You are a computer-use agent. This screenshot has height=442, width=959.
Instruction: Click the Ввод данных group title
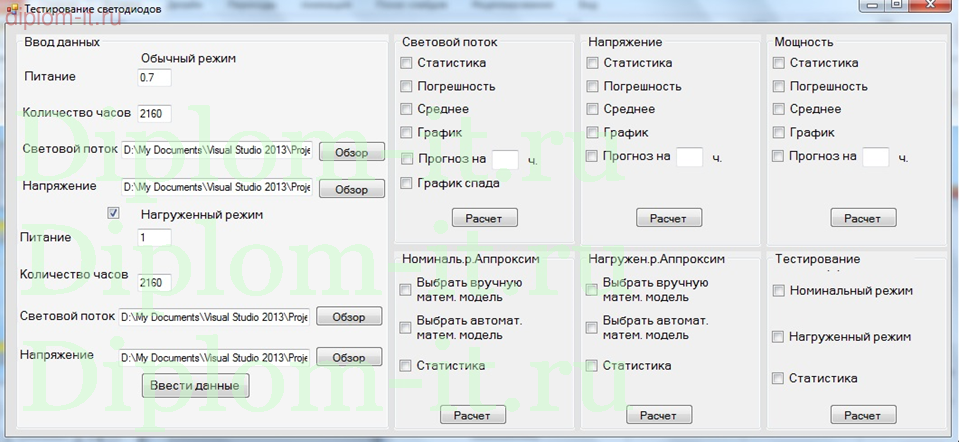coord(62,42)
